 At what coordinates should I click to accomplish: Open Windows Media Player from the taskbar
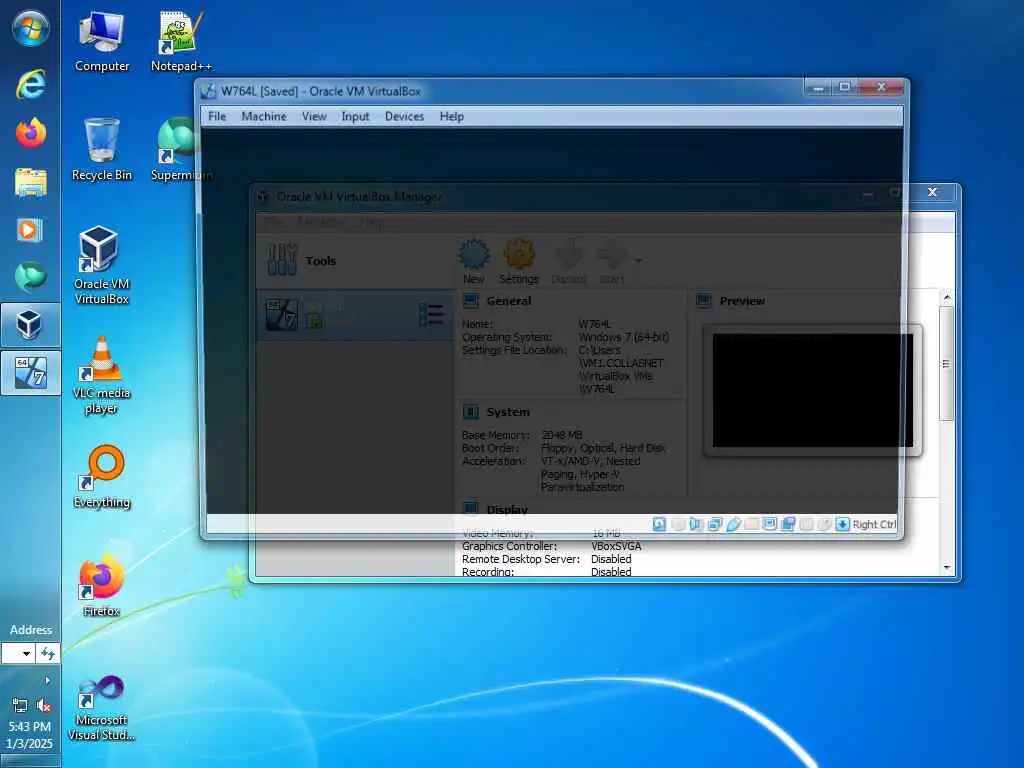click(x=30, y=230)
